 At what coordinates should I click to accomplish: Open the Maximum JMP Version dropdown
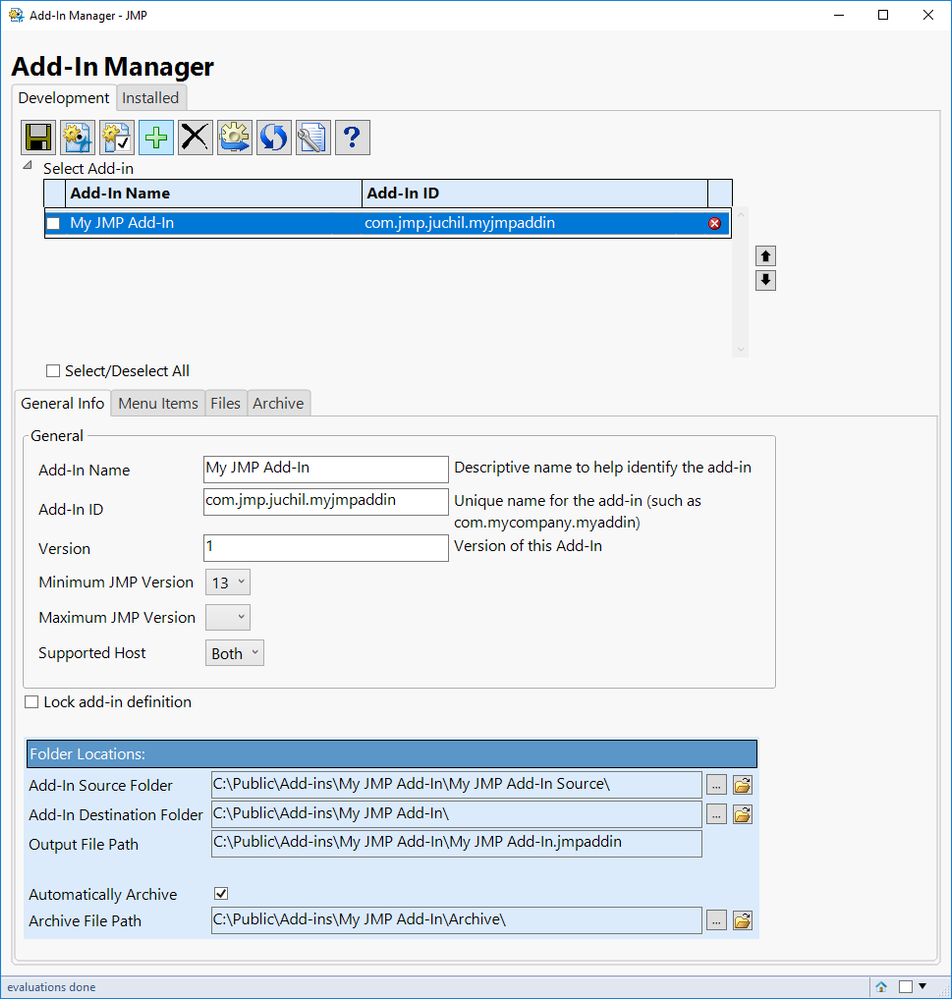tap(227, 617)
